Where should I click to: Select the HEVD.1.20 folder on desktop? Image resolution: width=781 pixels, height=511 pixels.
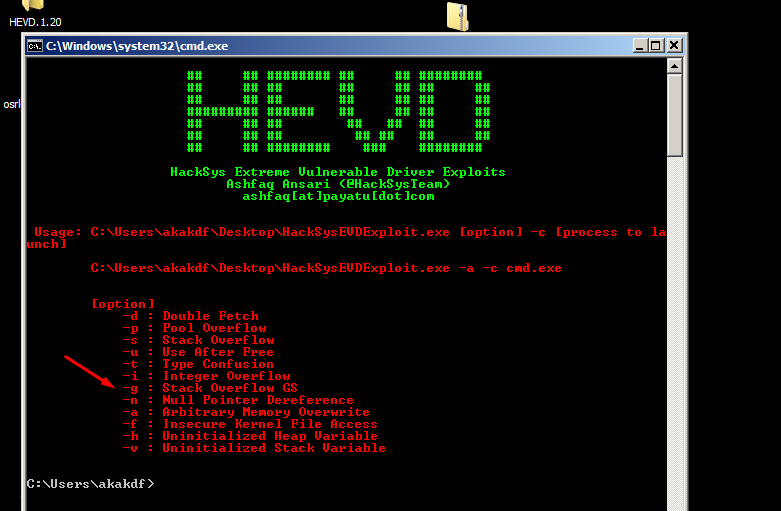[34, 12]
